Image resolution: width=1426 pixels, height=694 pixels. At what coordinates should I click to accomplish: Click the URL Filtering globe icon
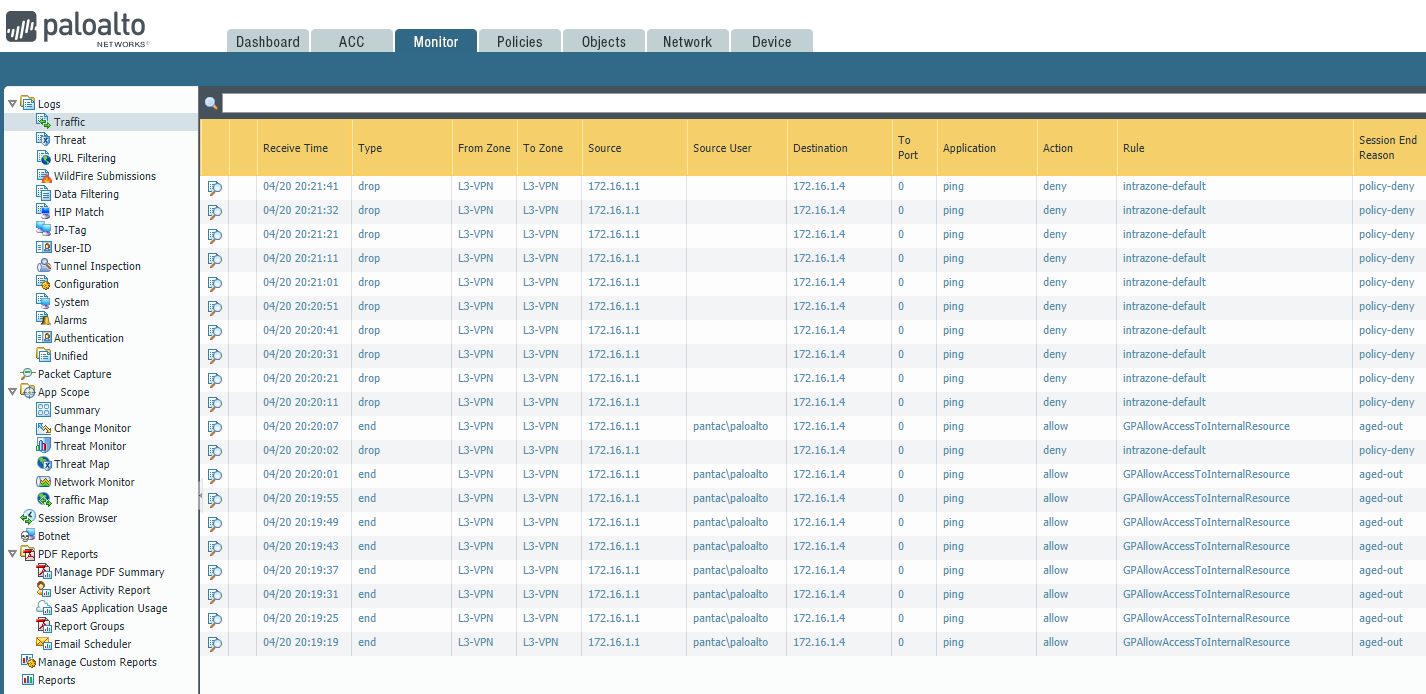[x=43, y=158]
